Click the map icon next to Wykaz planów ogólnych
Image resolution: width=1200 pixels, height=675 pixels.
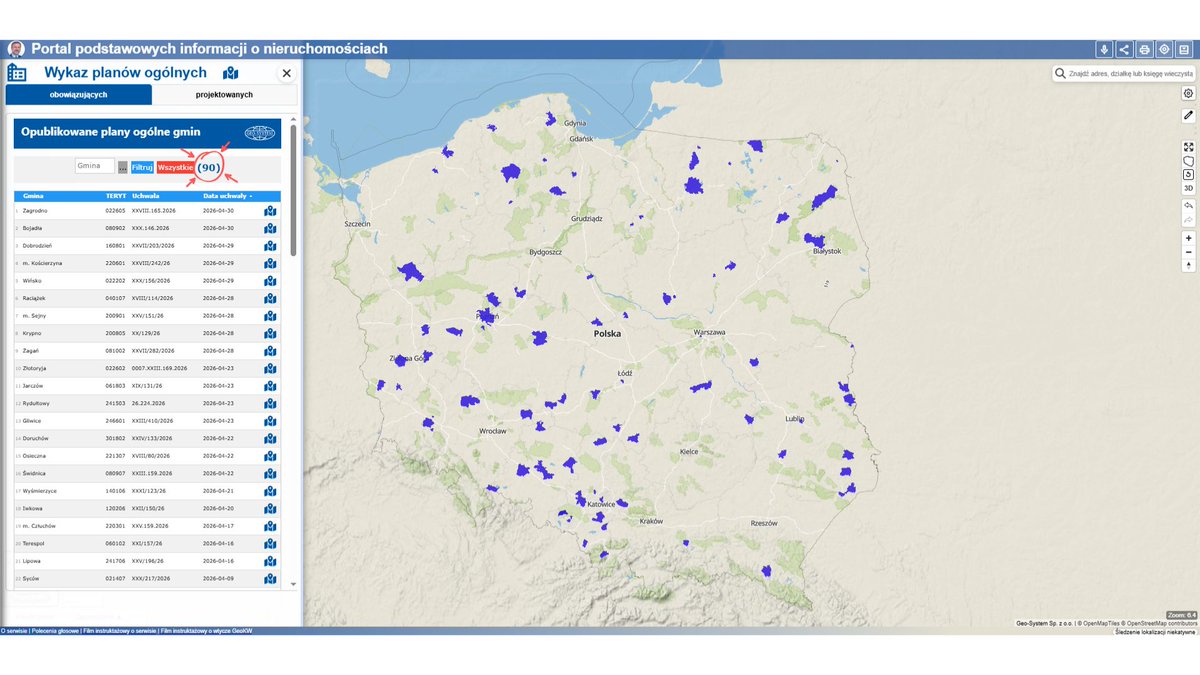pyautogui.click(x=231, y=73)
